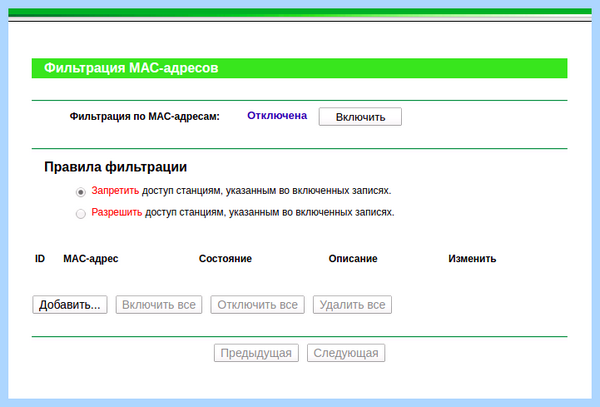Click the Состояние column header

coord(225,259)
